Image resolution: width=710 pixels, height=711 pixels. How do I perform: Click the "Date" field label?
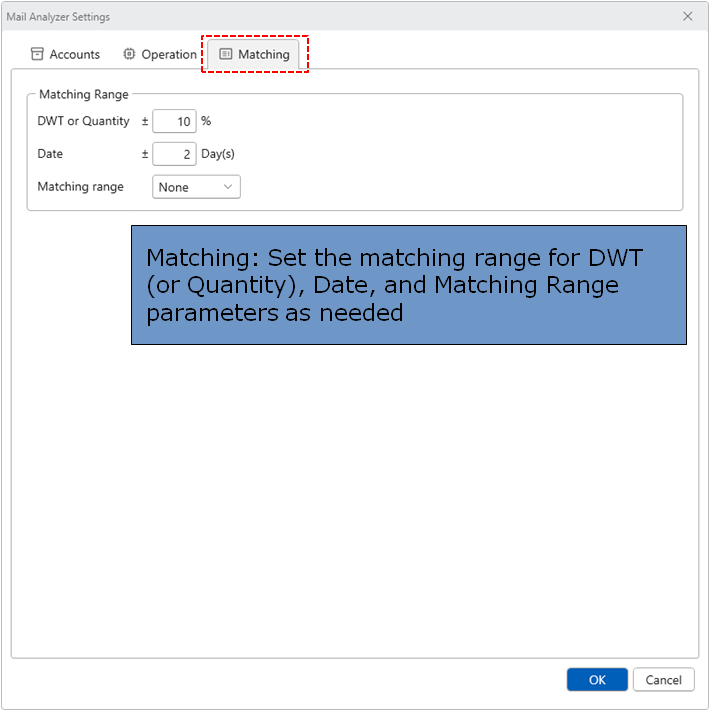50,154
